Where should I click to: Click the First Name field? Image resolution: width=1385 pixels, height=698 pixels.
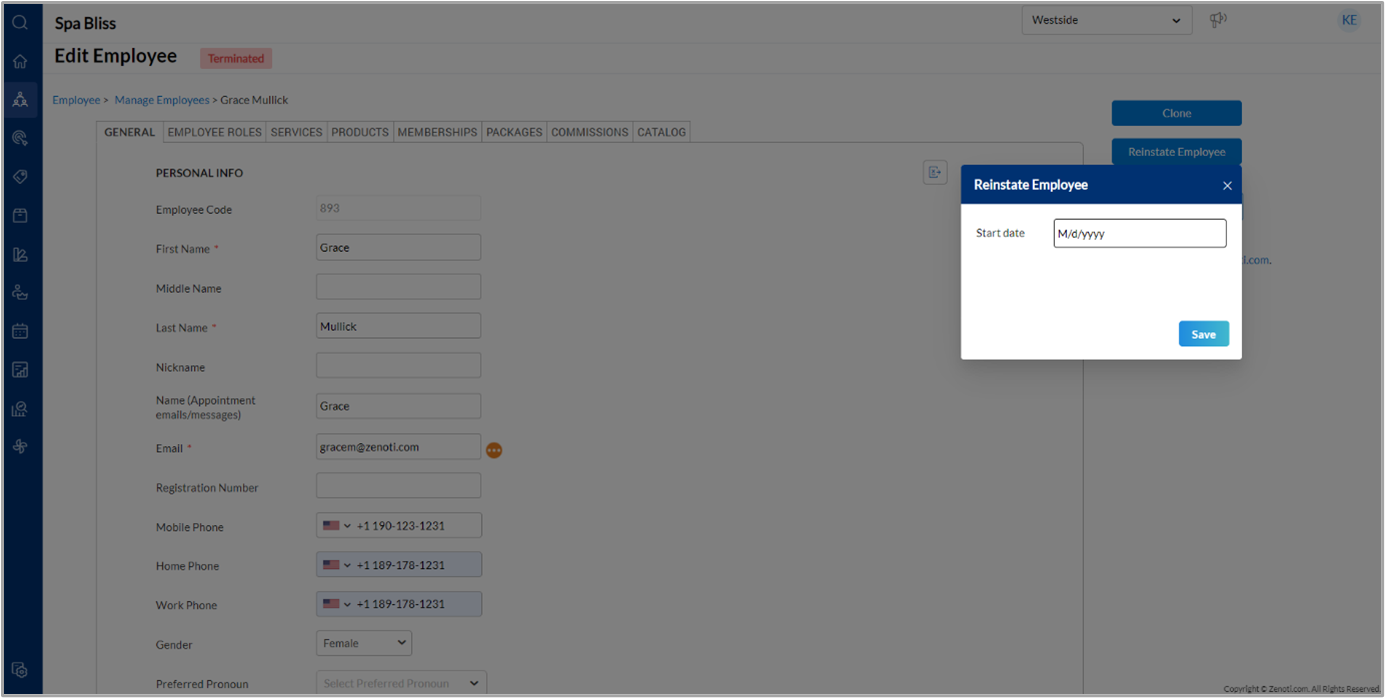398,247
